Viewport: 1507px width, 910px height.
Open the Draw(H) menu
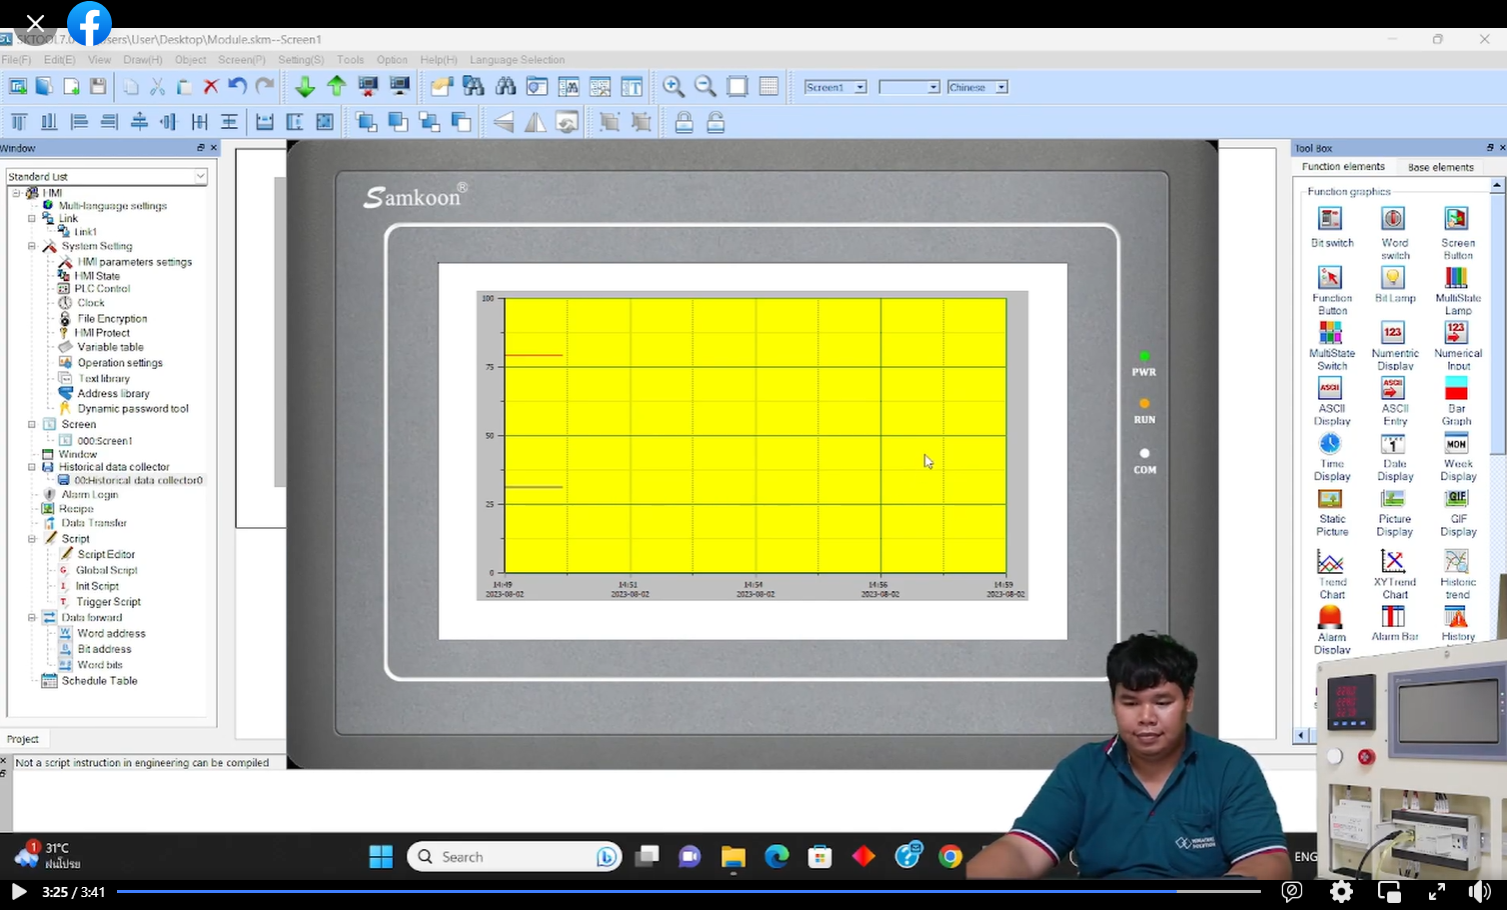pos(142,60)
